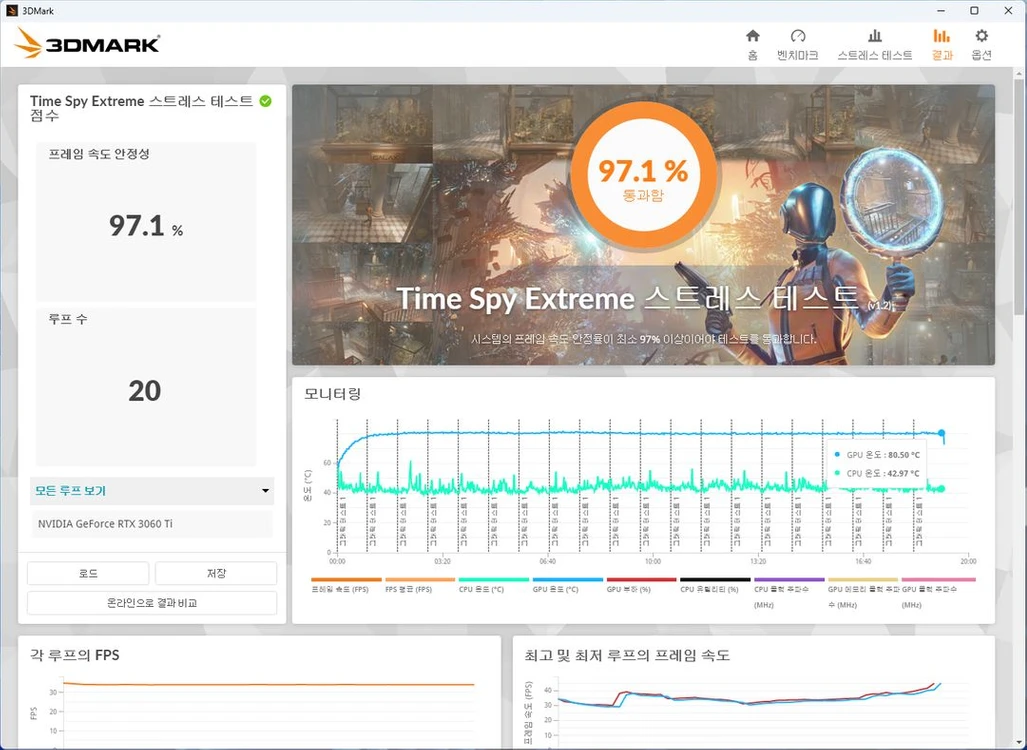Select the Results (결과) tab
Viewport: 1027px width, 750px height.
942,45
